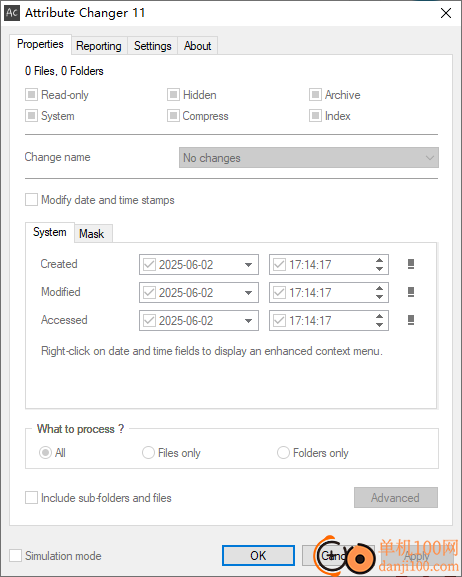
Task: Open the Created date picker dropdown
Action: click(x=248, y=265)
